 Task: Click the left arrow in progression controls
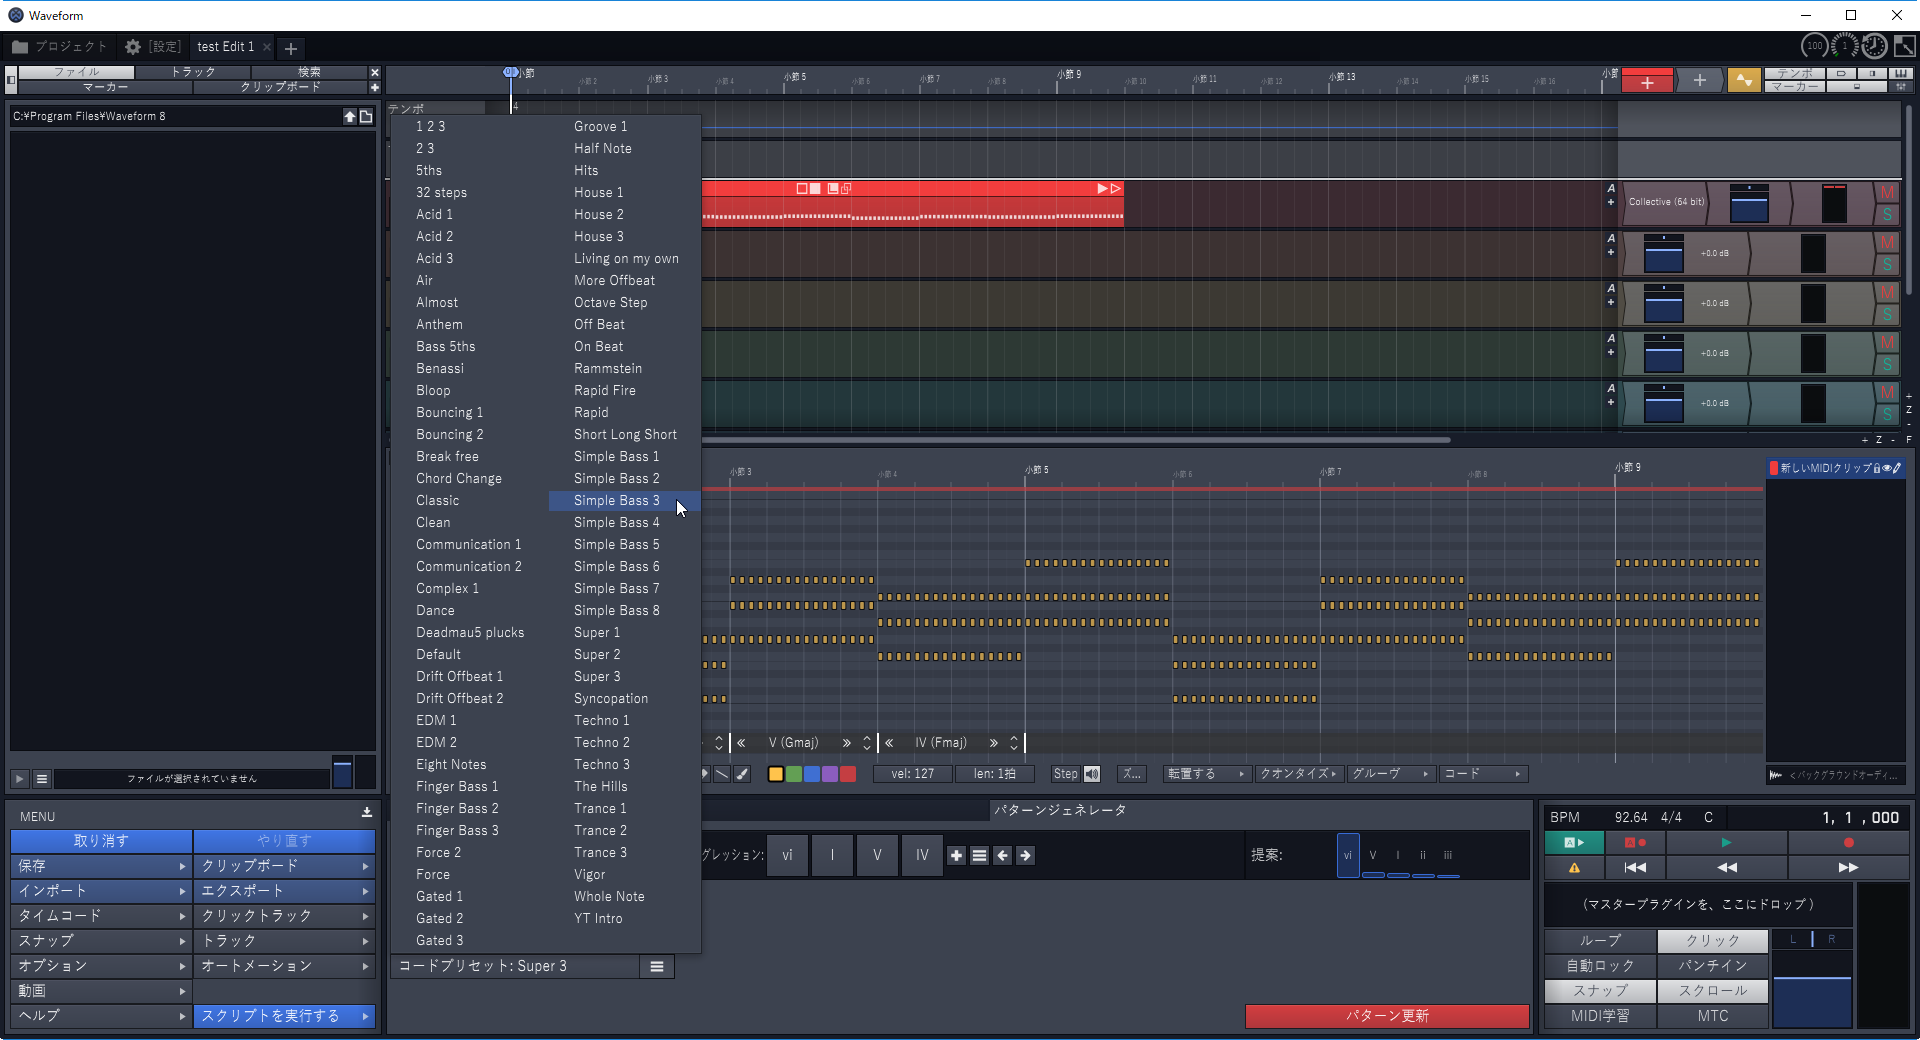pyautogui.click(x=1003, y=856)
